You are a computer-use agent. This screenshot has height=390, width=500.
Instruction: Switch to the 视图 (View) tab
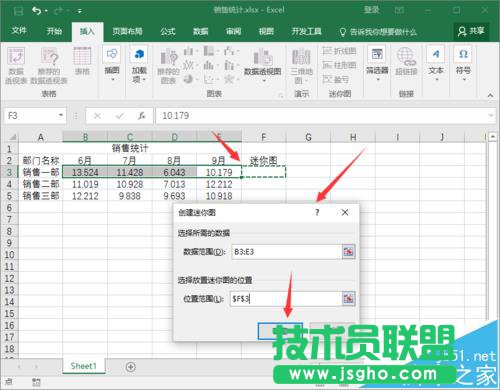point(266,31)
